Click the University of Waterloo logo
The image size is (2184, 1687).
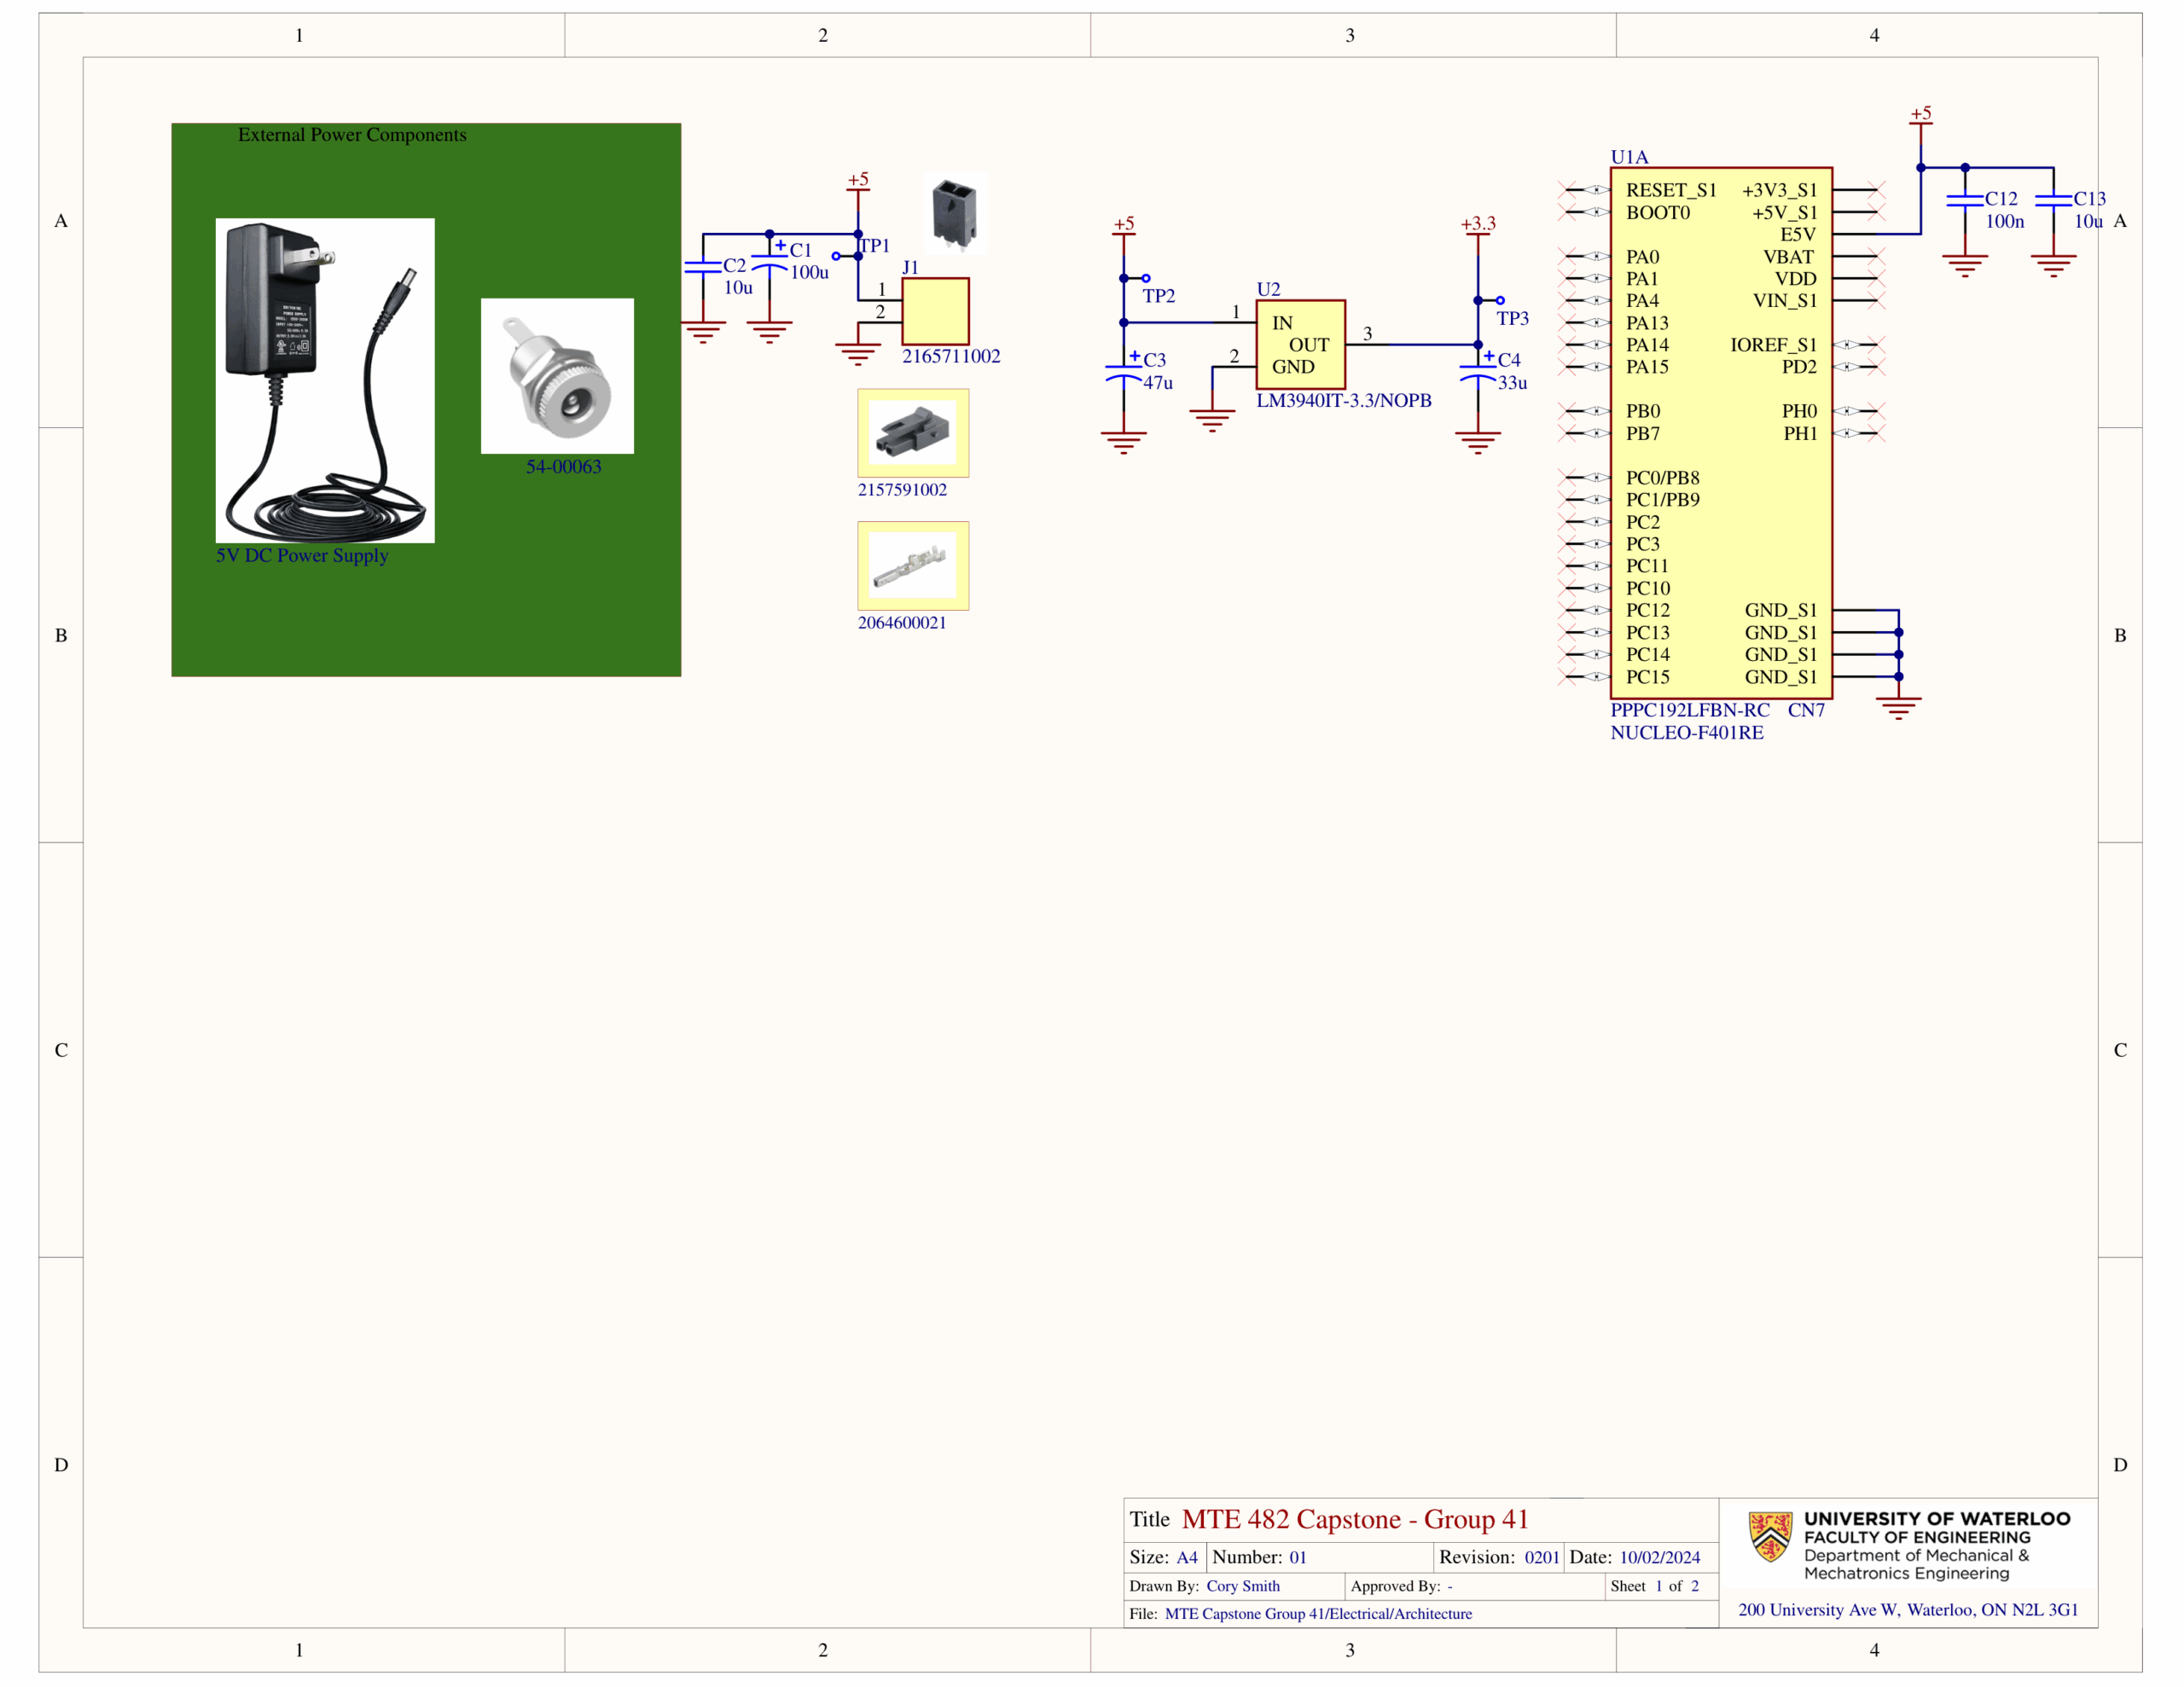coord(1769,1536)
